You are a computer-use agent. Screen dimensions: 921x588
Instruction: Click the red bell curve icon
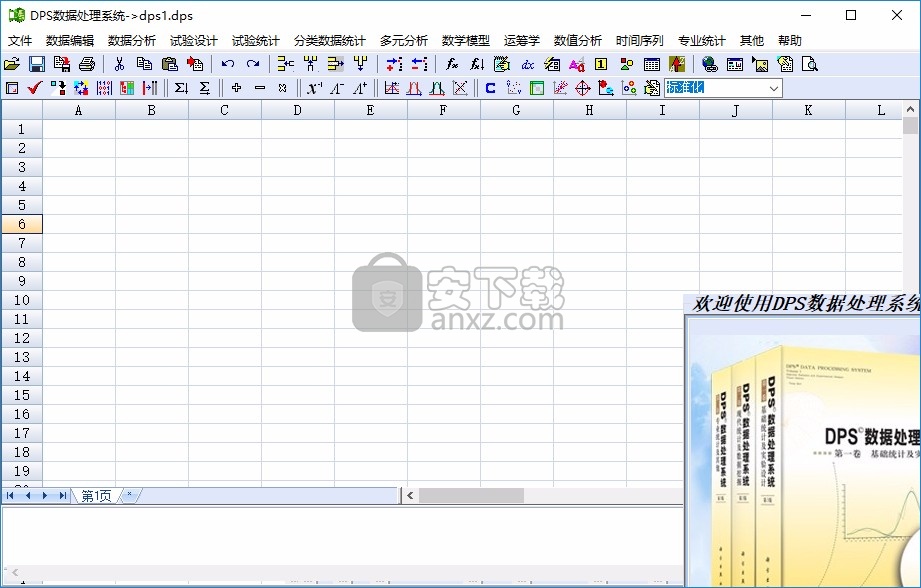tap(414, 88)
